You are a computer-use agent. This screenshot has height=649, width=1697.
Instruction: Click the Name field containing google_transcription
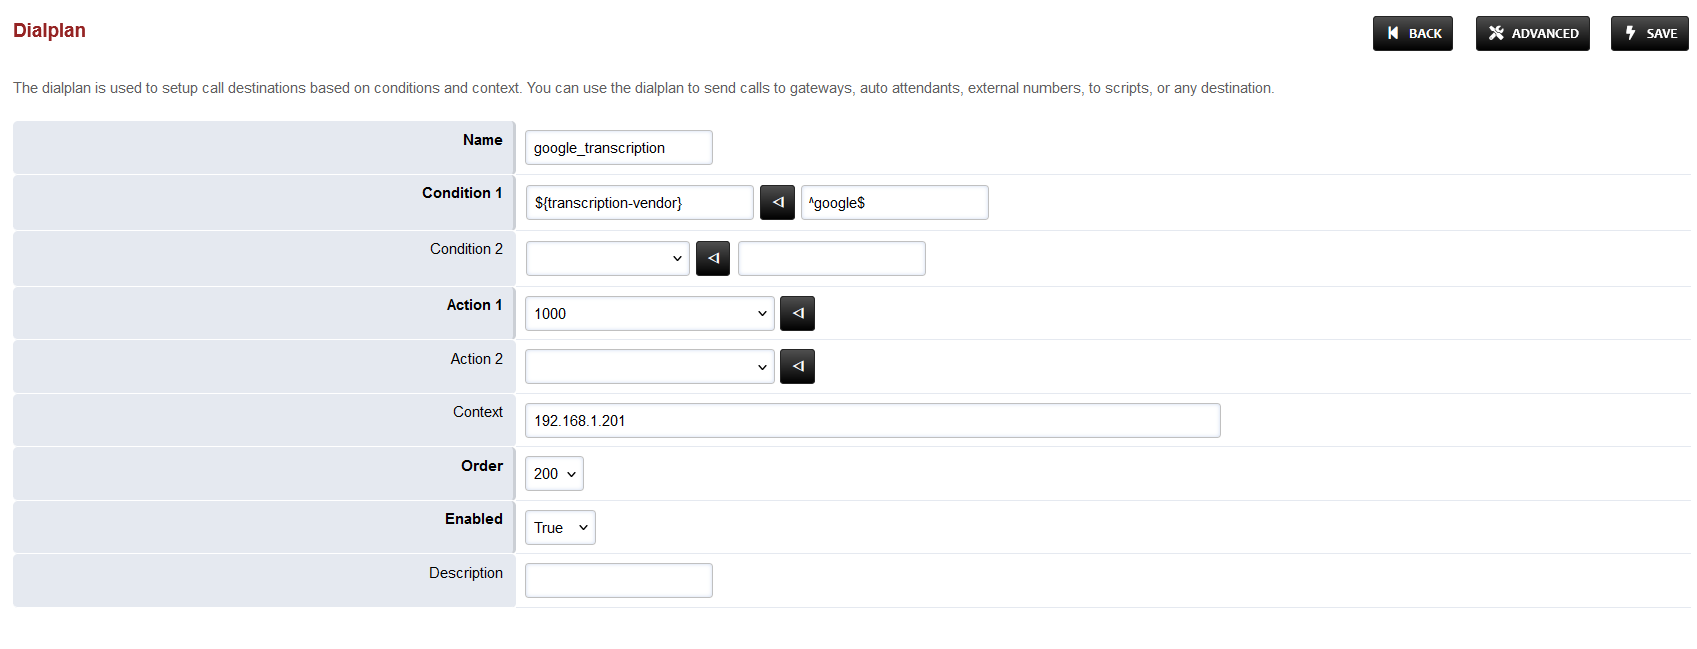coord(618,148)
